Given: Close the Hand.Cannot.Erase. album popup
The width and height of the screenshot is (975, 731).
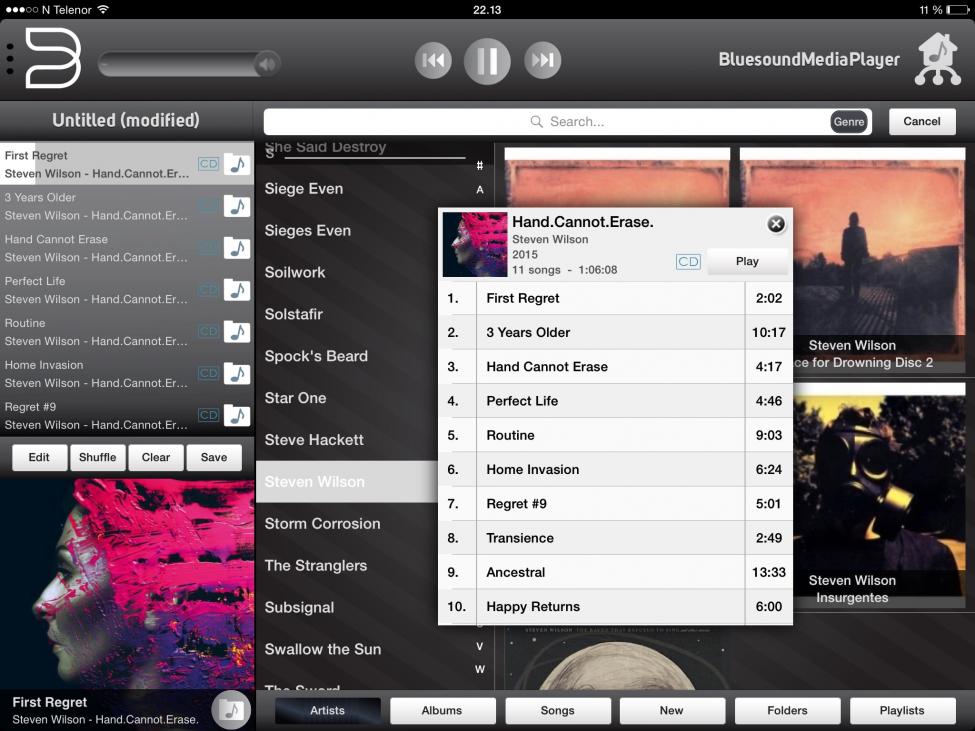Looking at the screenshot, I should click(776, 224).
